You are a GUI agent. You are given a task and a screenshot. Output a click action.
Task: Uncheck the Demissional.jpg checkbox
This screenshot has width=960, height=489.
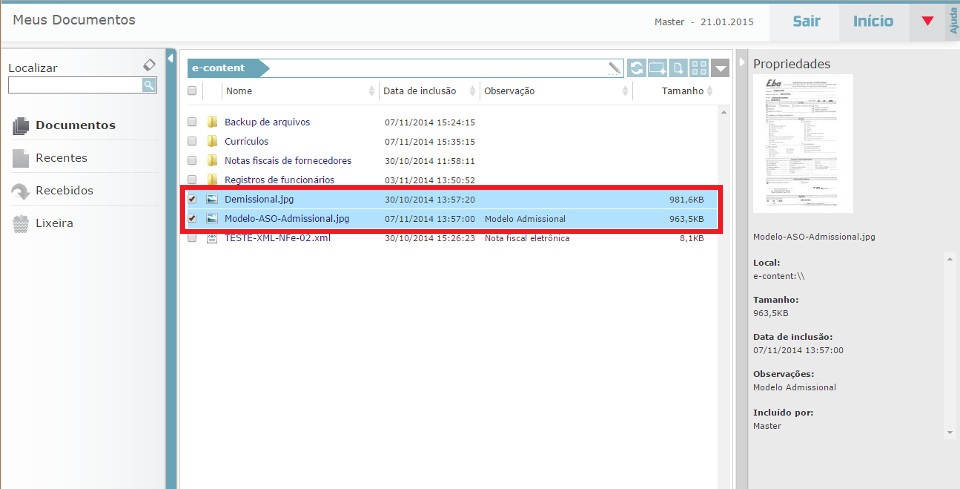[x=192, y=199]
